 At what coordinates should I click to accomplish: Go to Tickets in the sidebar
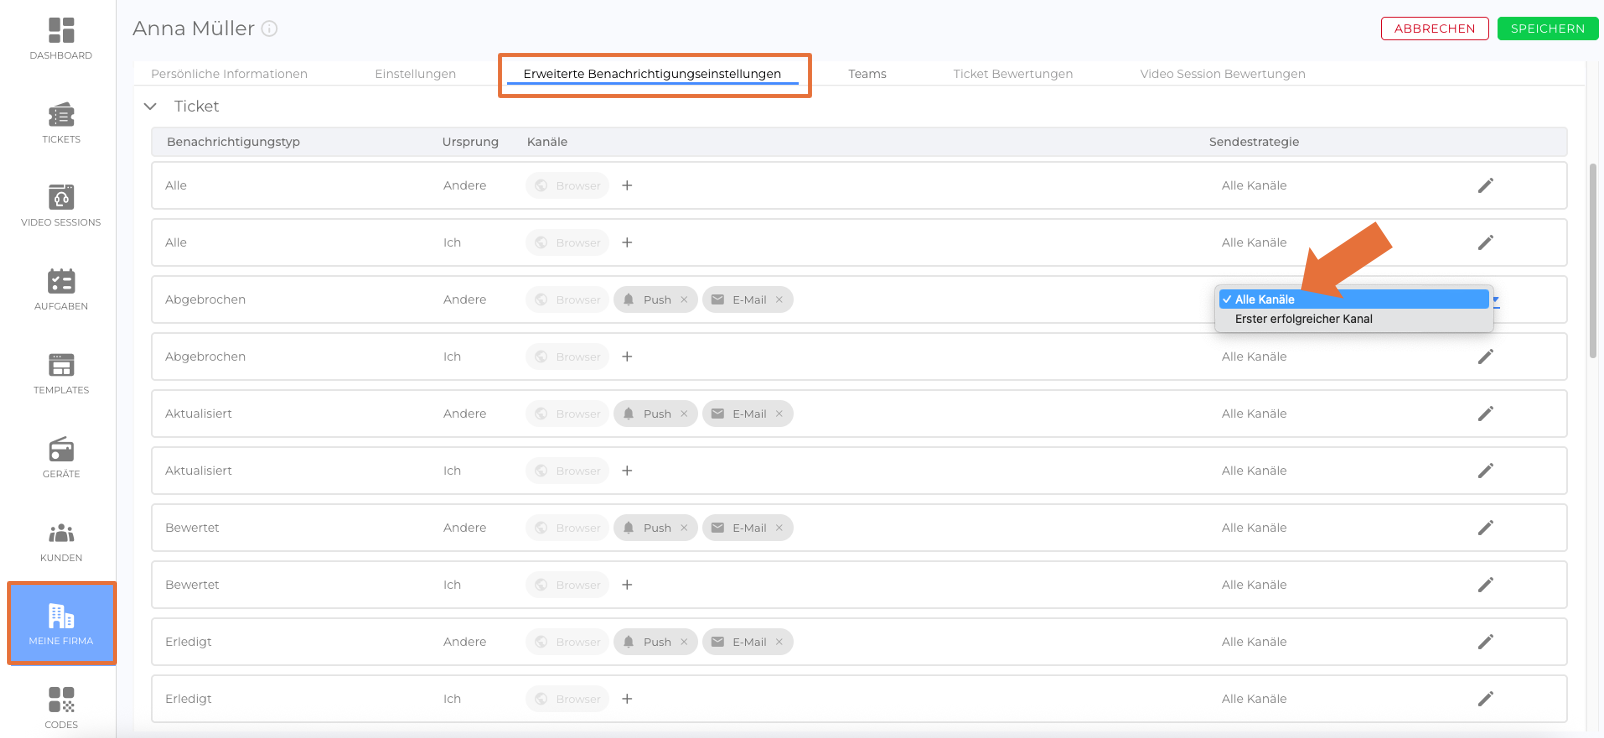tap(61, 122)
